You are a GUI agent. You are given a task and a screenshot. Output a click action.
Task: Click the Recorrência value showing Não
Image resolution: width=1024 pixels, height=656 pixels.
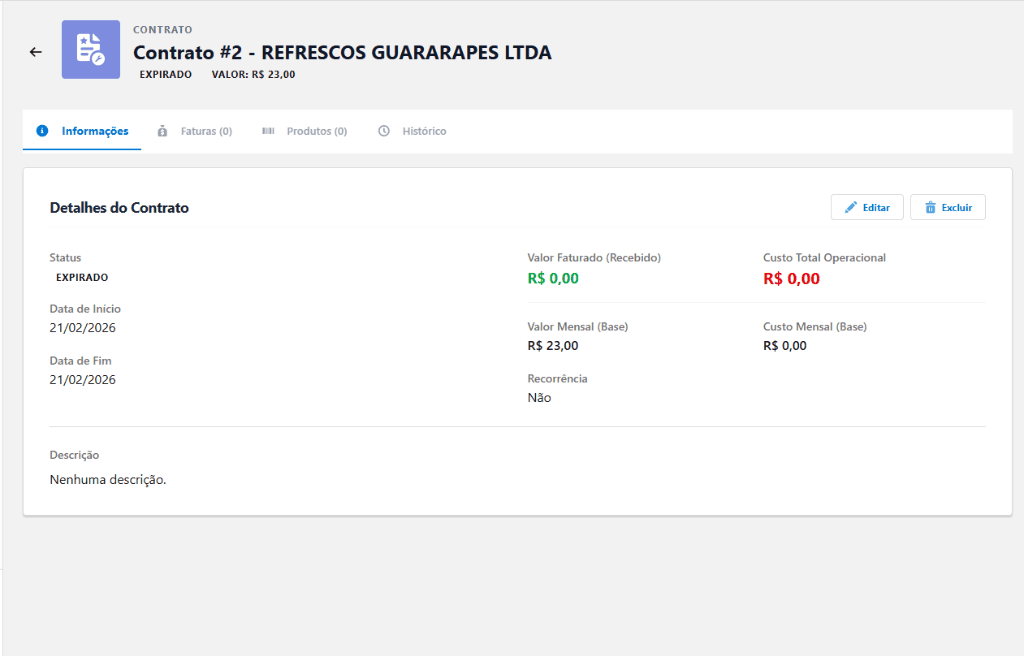click(538, 397)
